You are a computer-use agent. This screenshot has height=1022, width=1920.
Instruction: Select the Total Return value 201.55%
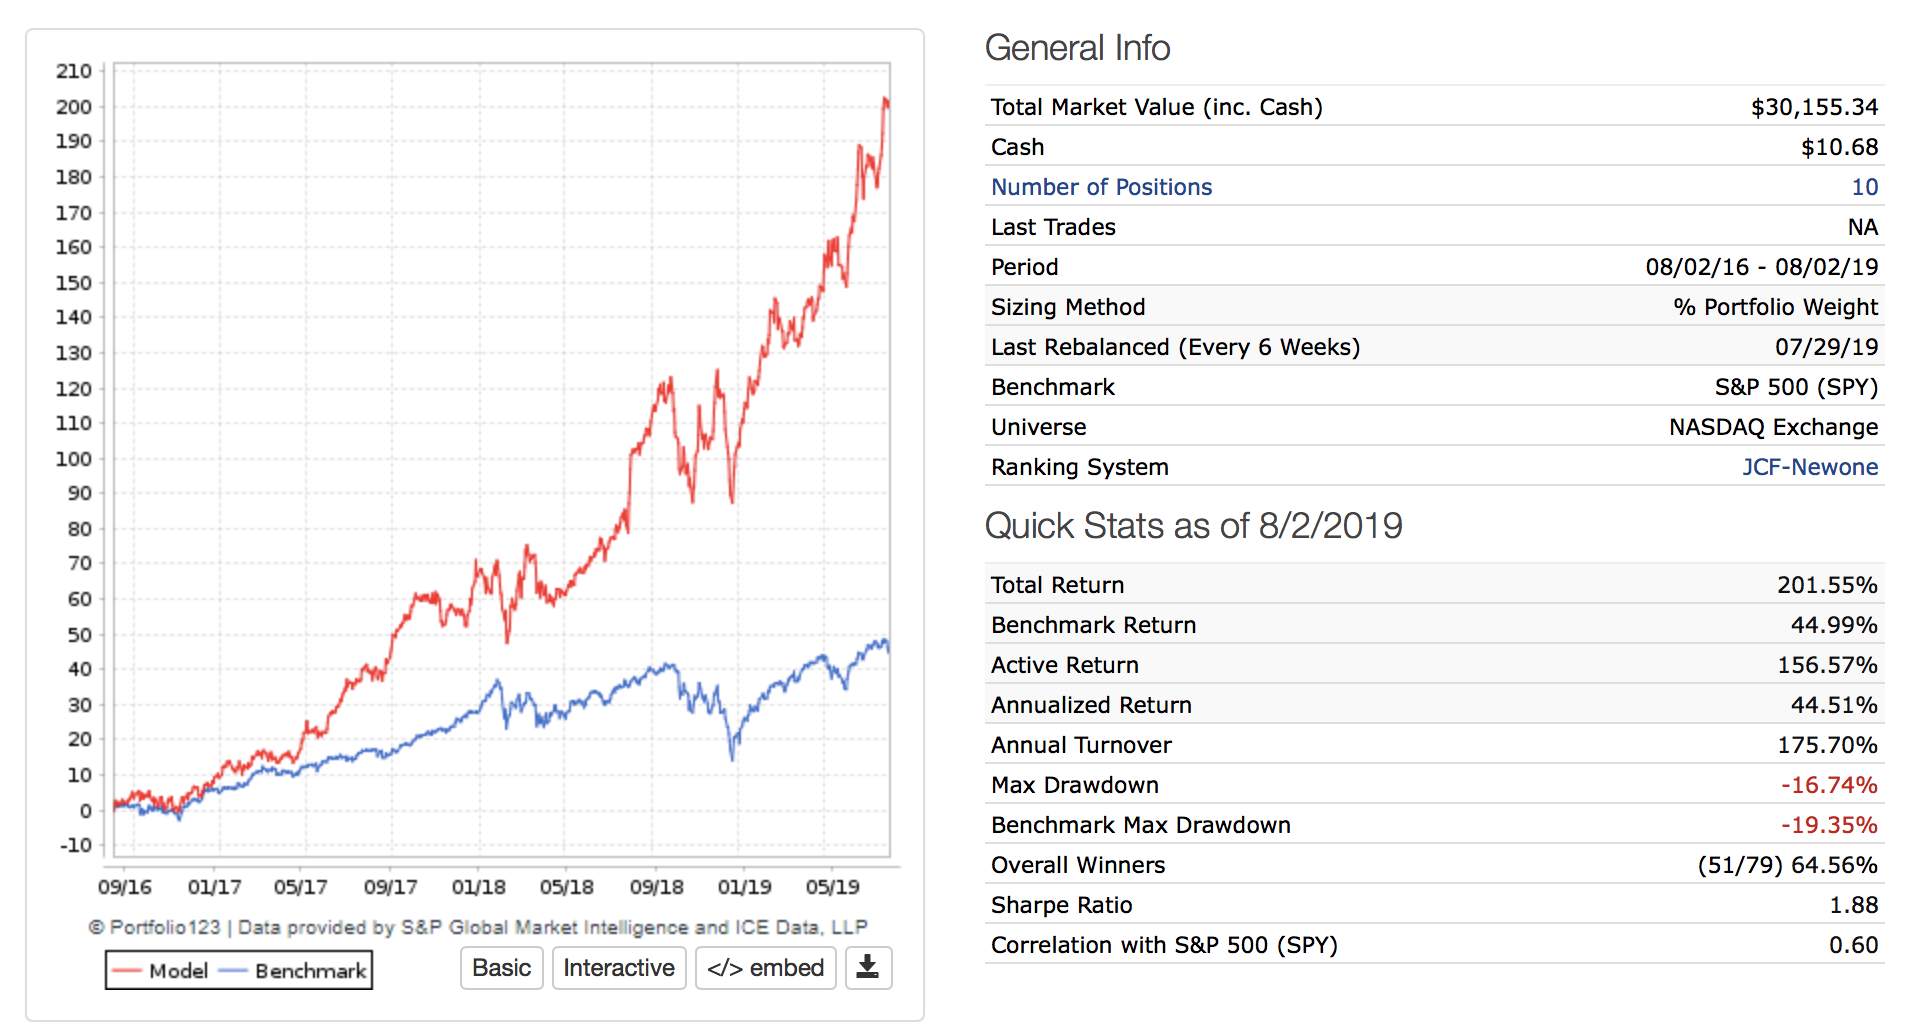(1827, 585)
